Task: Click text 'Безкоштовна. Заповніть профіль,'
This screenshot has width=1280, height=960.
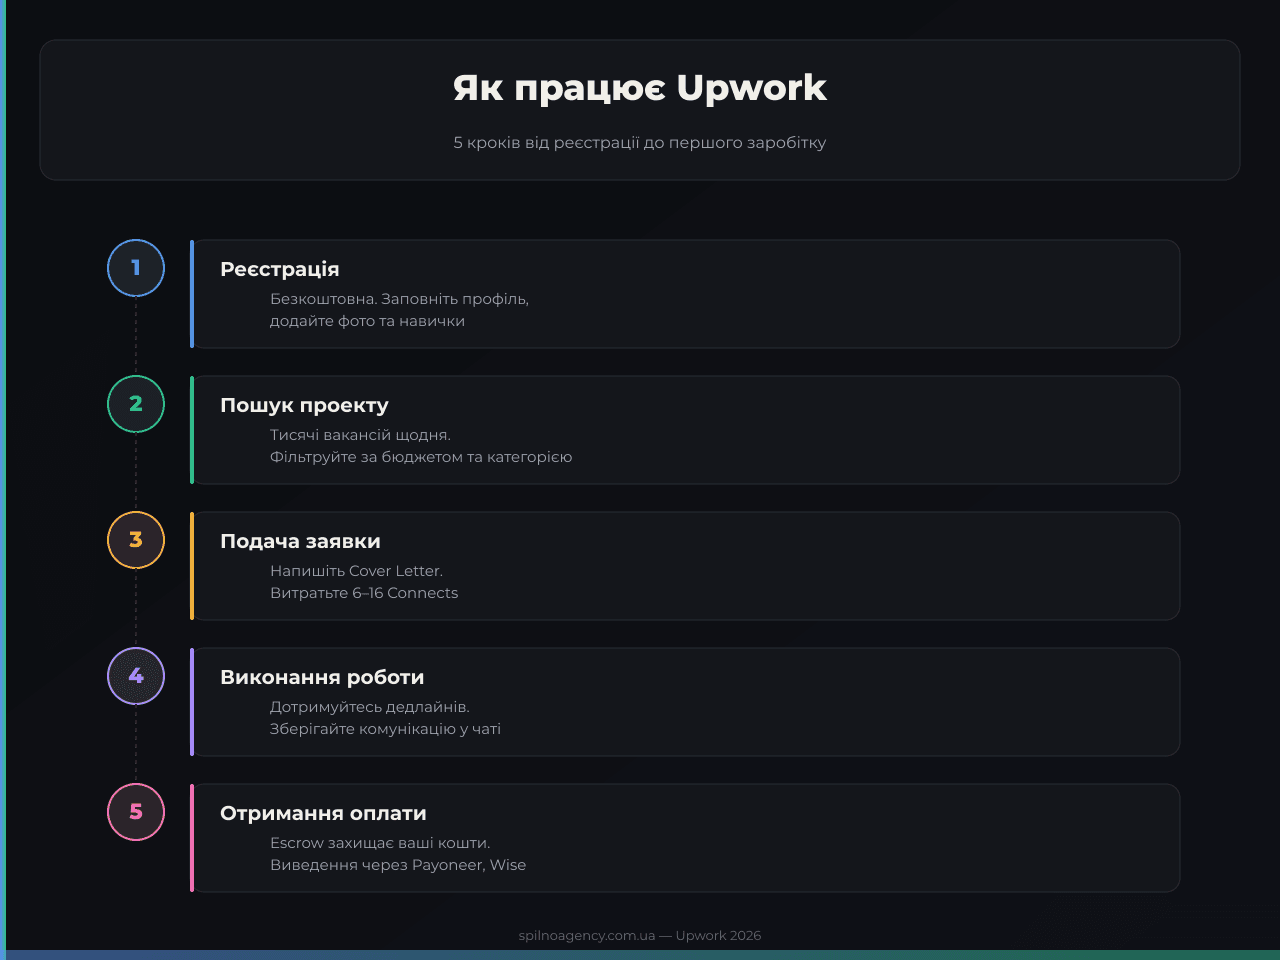Action: point(399,299)
